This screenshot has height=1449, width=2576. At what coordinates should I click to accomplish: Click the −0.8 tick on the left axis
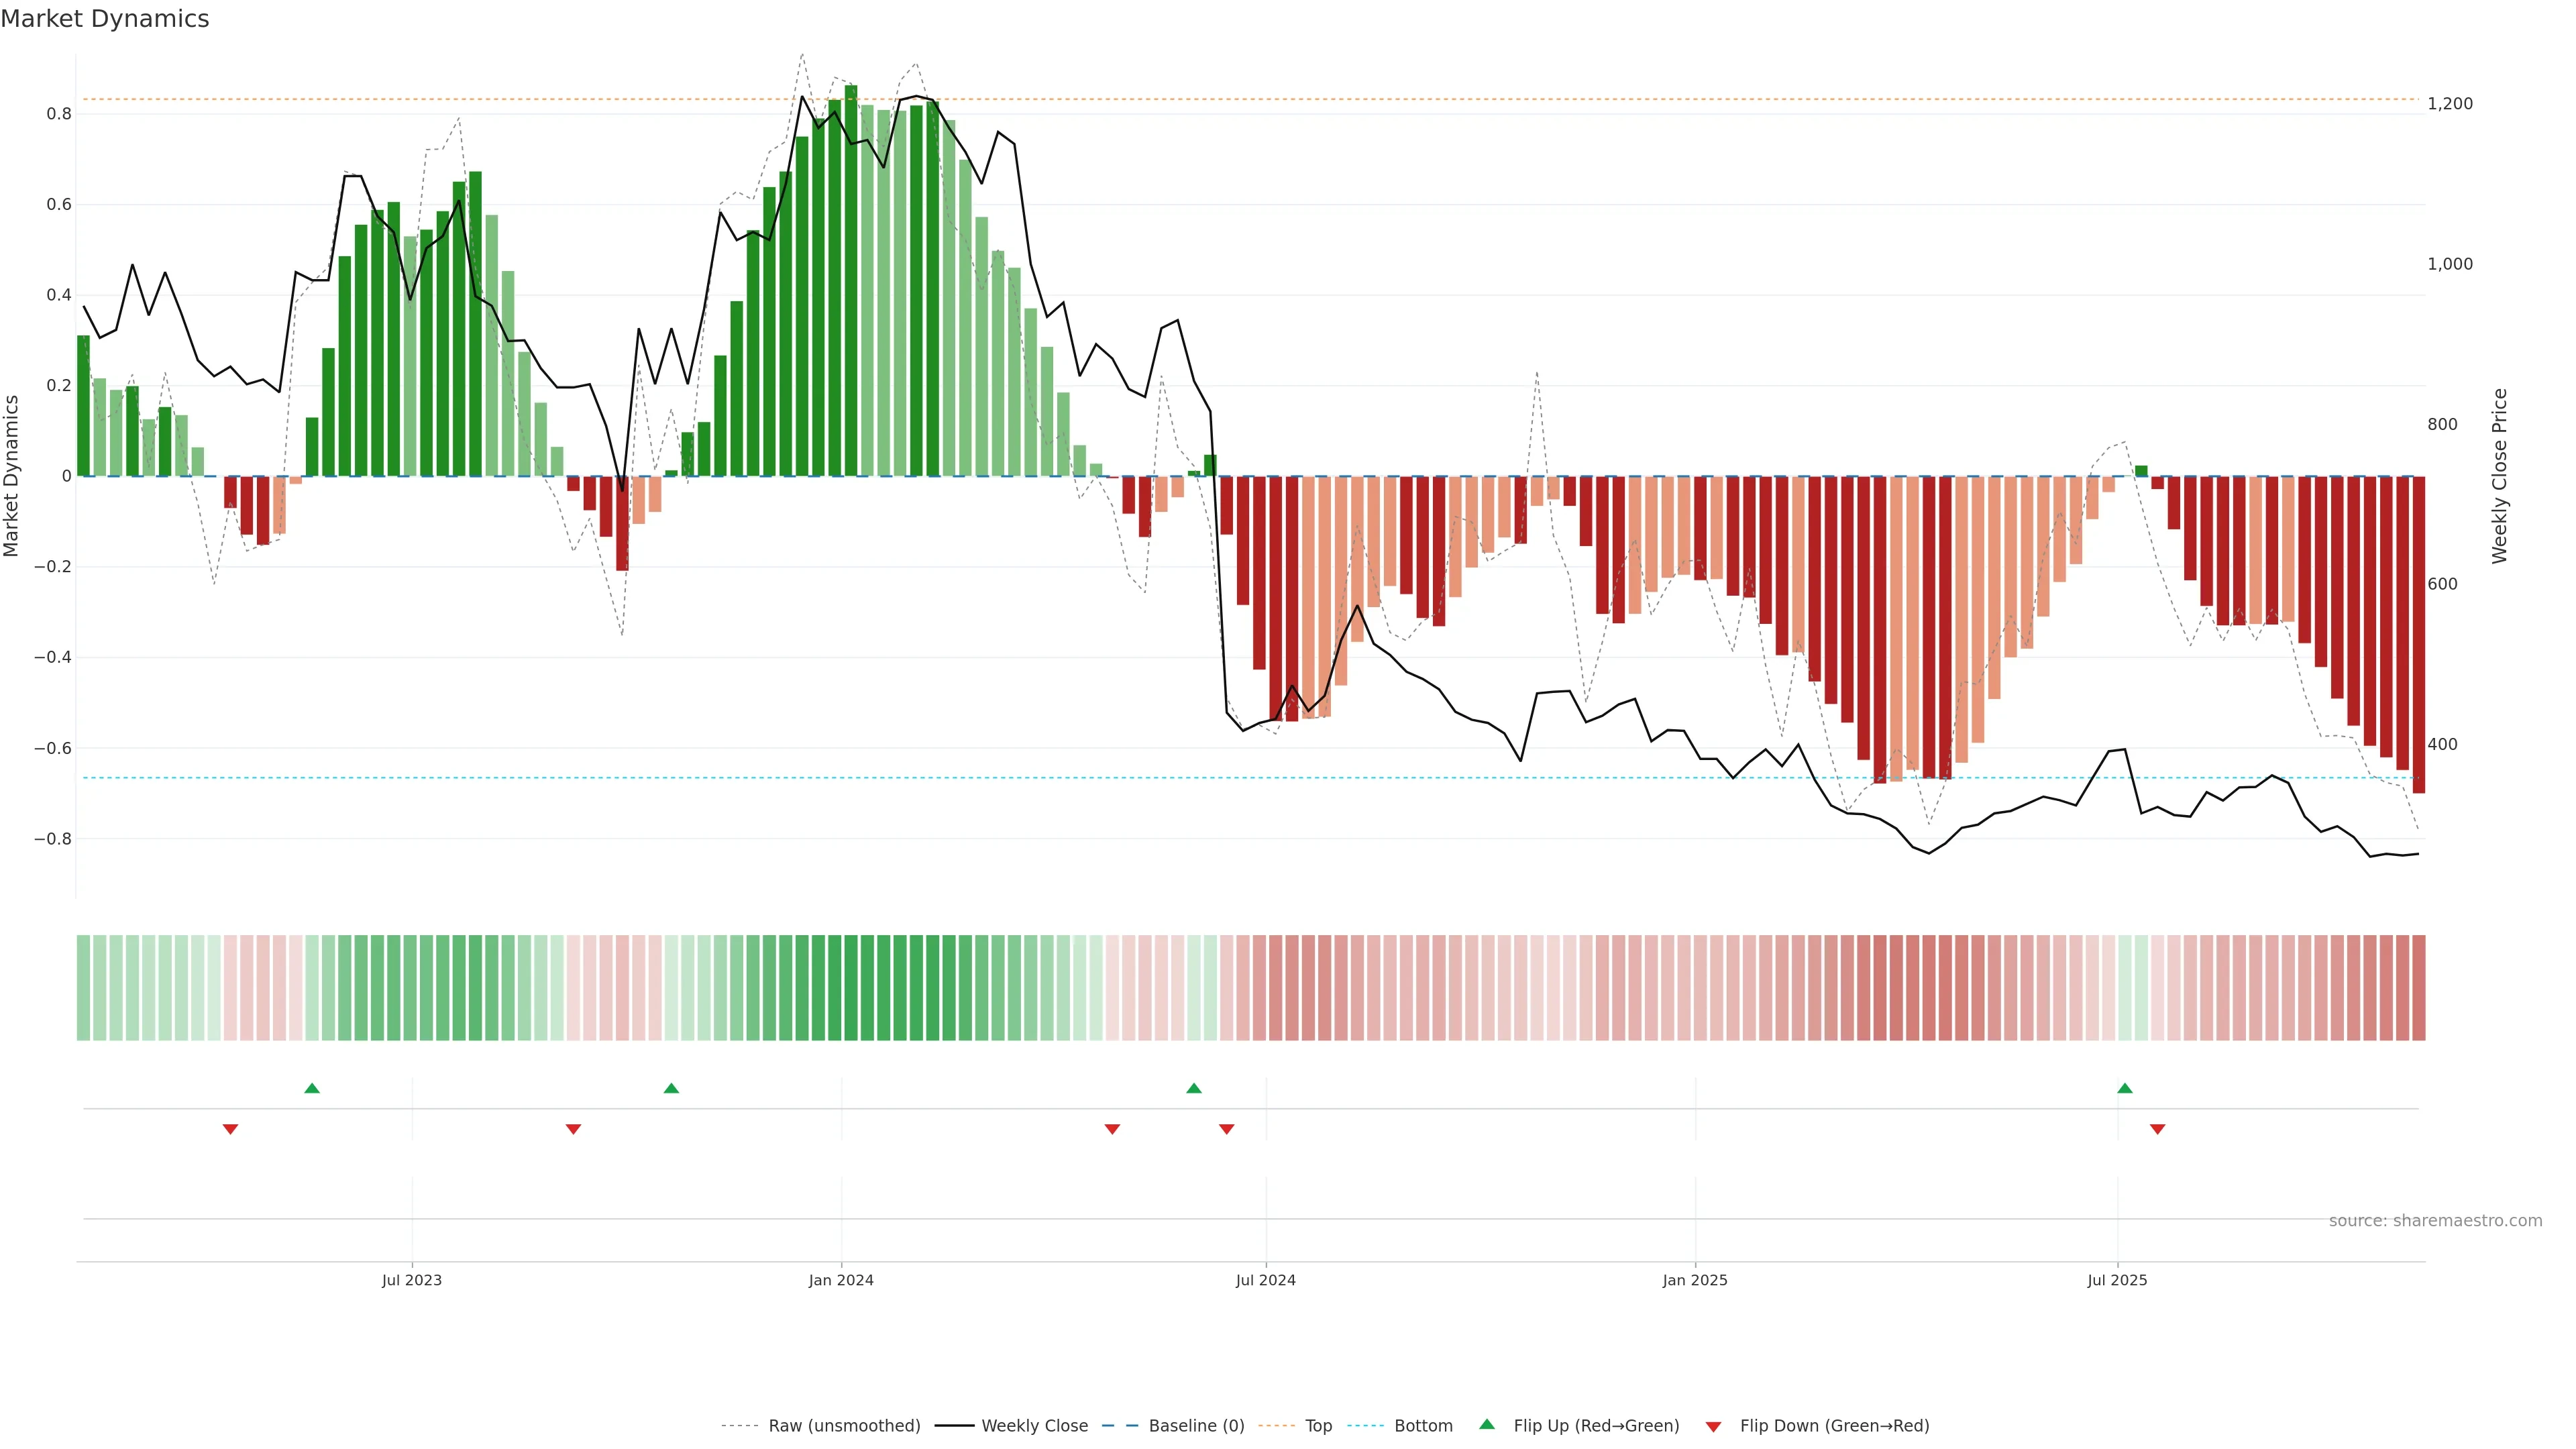(53, 839)
